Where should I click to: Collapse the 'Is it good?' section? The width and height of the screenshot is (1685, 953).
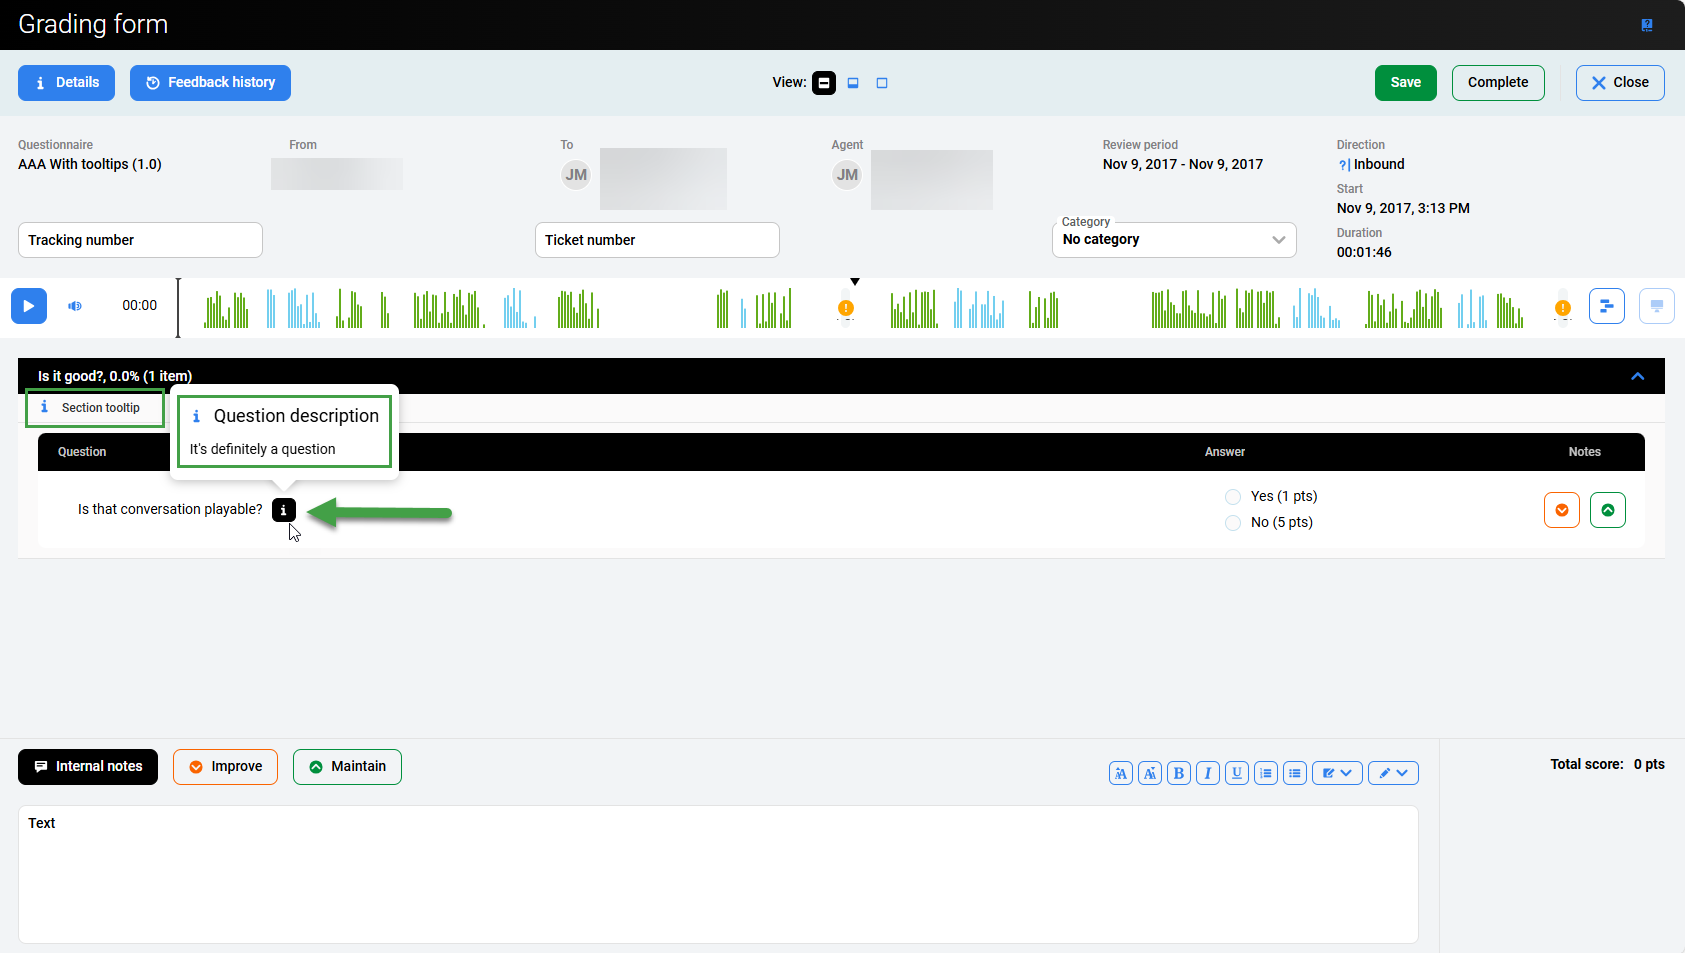(1637, 376)
